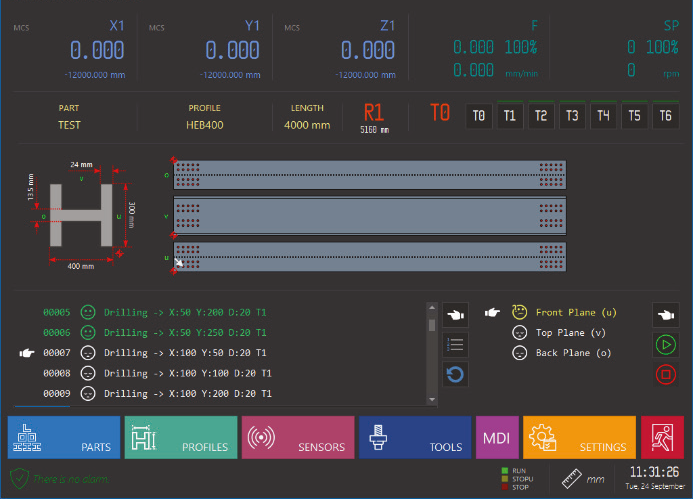Open the Sensors page

coord(298,438)
